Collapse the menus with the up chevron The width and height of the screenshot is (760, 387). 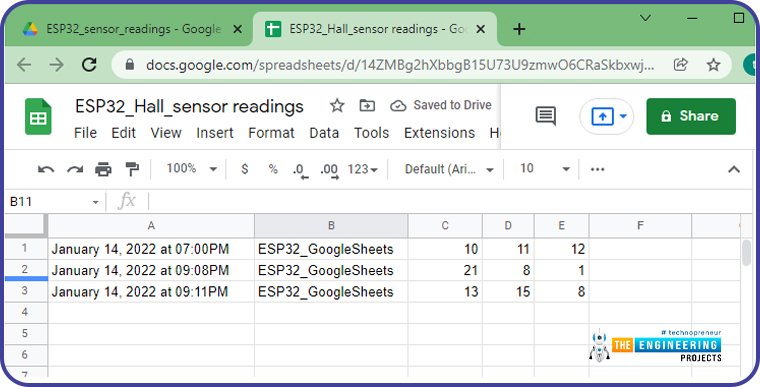pyautogui.click(x=734, y=169)
